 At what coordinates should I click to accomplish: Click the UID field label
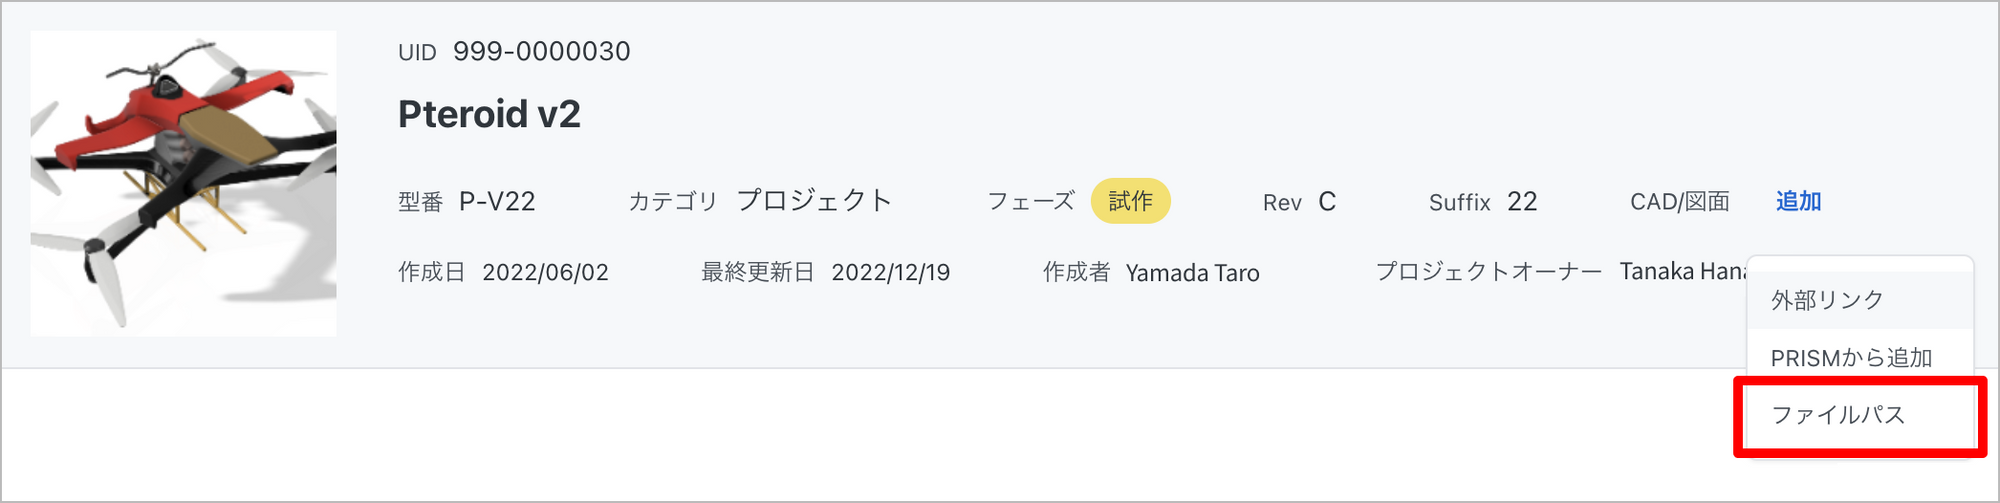coord(417,52)
